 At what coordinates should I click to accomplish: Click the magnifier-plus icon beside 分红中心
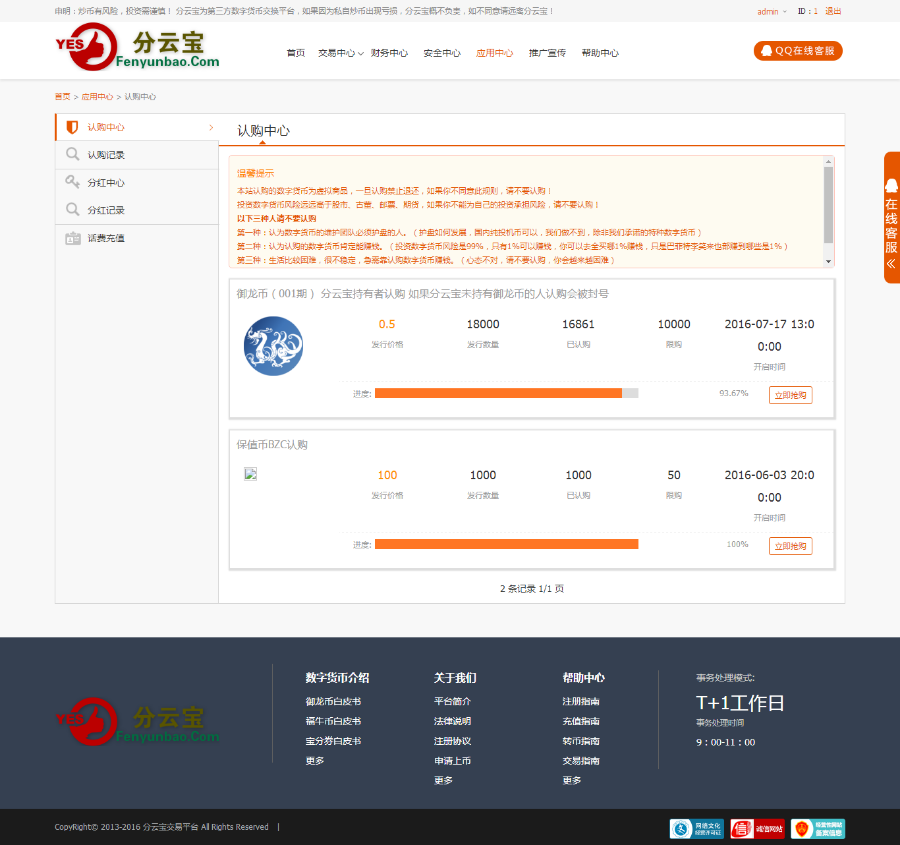click(72, 182)
